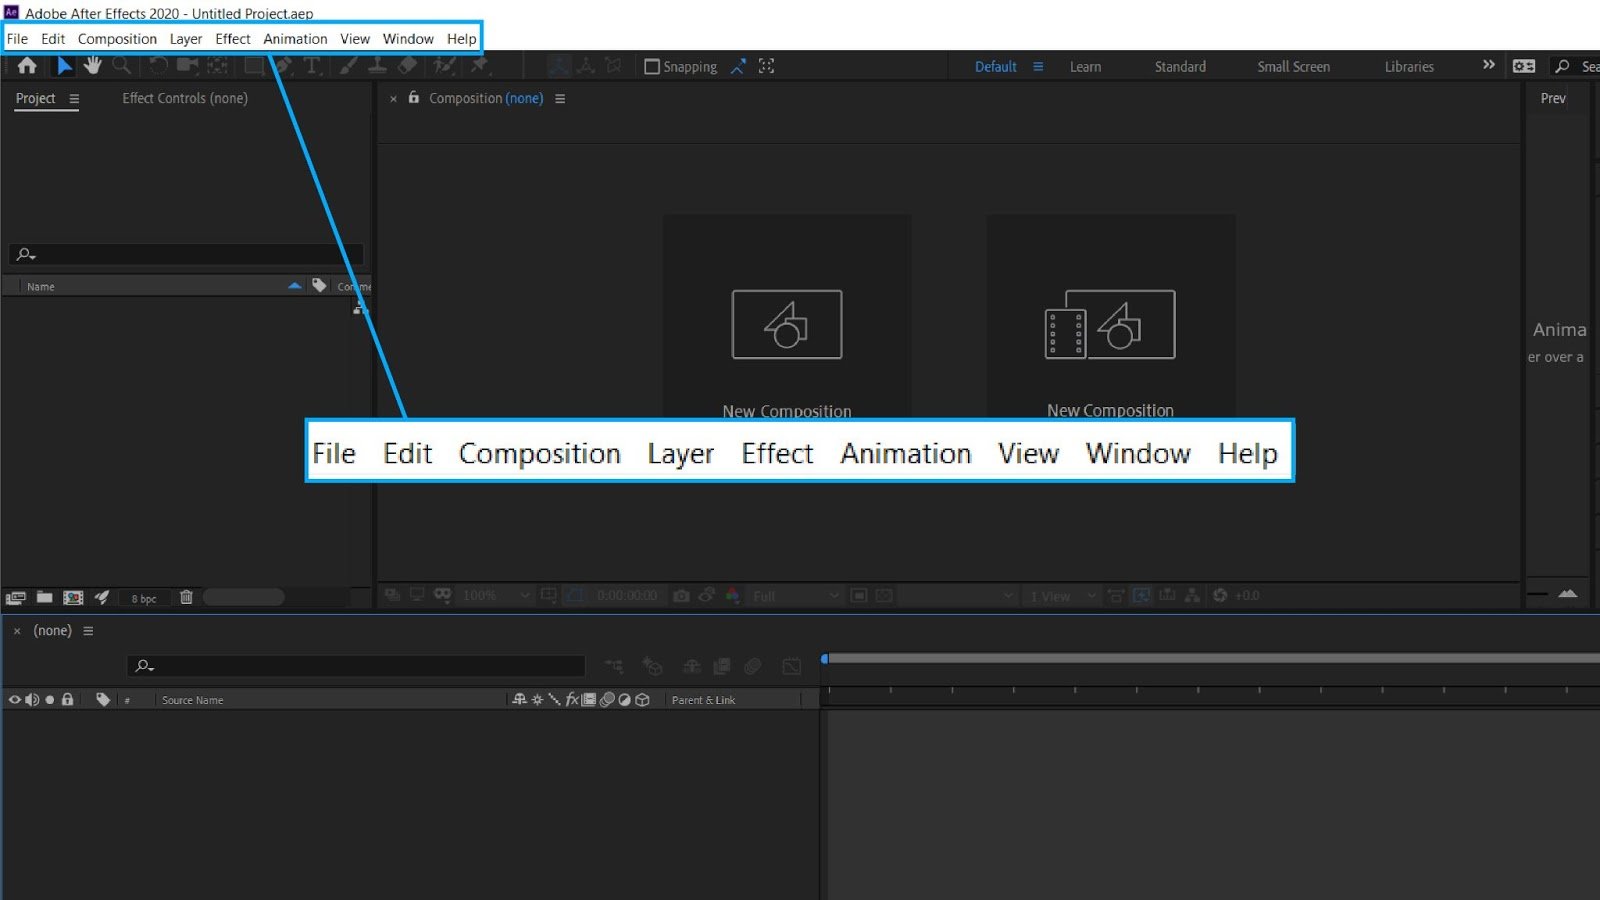The width and height of the screenshot is (1600, 900).
Task: Select the Zoom magnifier tool
Action: pyautogui.click(x=122, y=66)
